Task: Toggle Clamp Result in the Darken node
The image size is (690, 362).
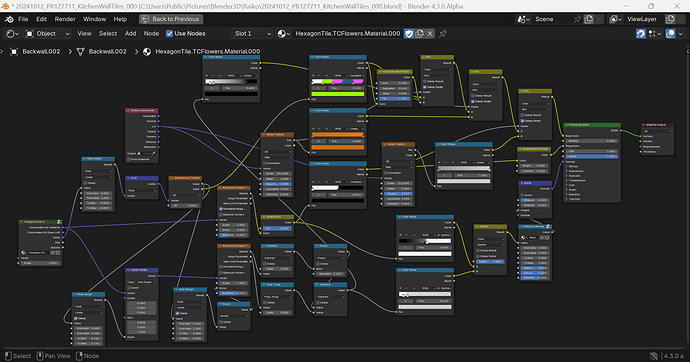Action: [478, 250]
